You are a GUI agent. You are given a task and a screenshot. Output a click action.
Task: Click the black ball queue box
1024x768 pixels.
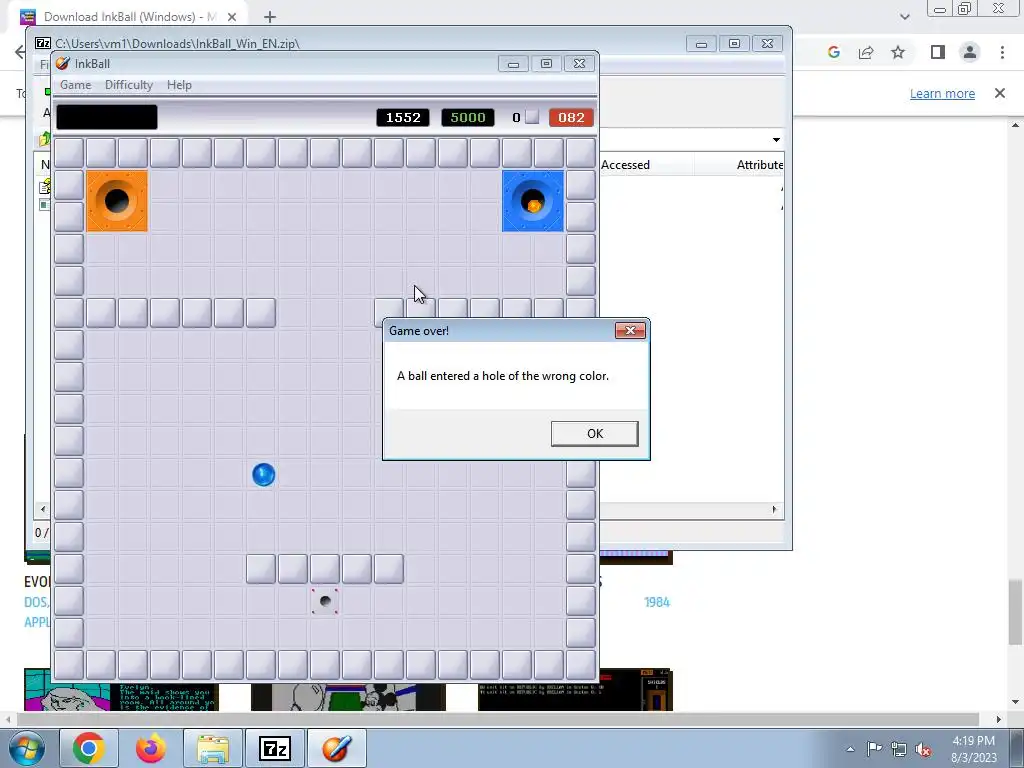coord(107,118)
